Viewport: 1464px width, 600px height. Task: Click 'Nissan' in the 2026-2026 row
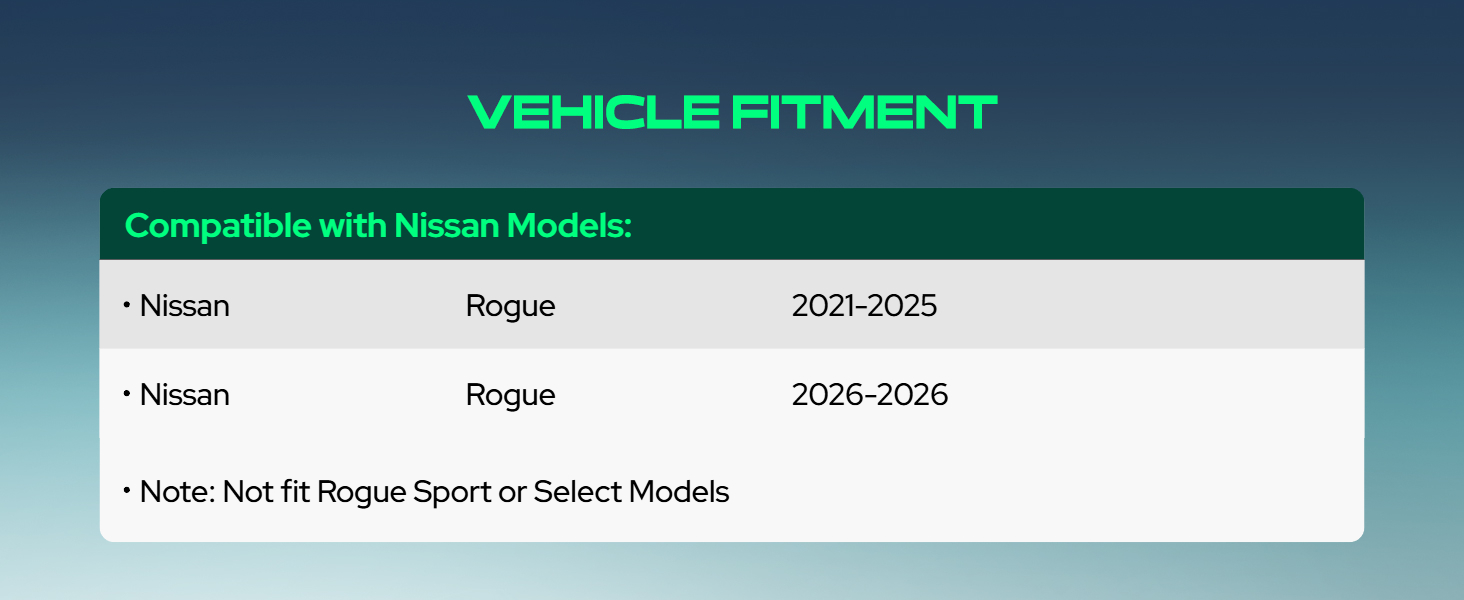pyautogui.click(x=185, y=395)
